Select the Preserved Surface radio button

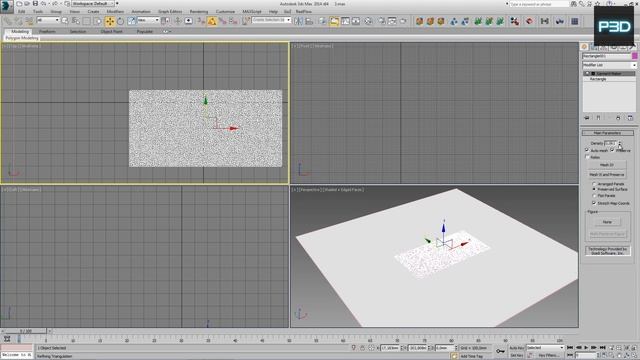(x=594, y=189)
